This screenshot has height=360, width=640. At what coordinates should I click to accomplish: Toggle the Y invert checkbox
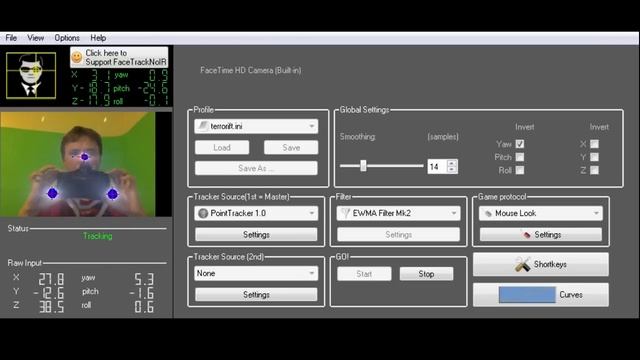(x=595, y=157)
